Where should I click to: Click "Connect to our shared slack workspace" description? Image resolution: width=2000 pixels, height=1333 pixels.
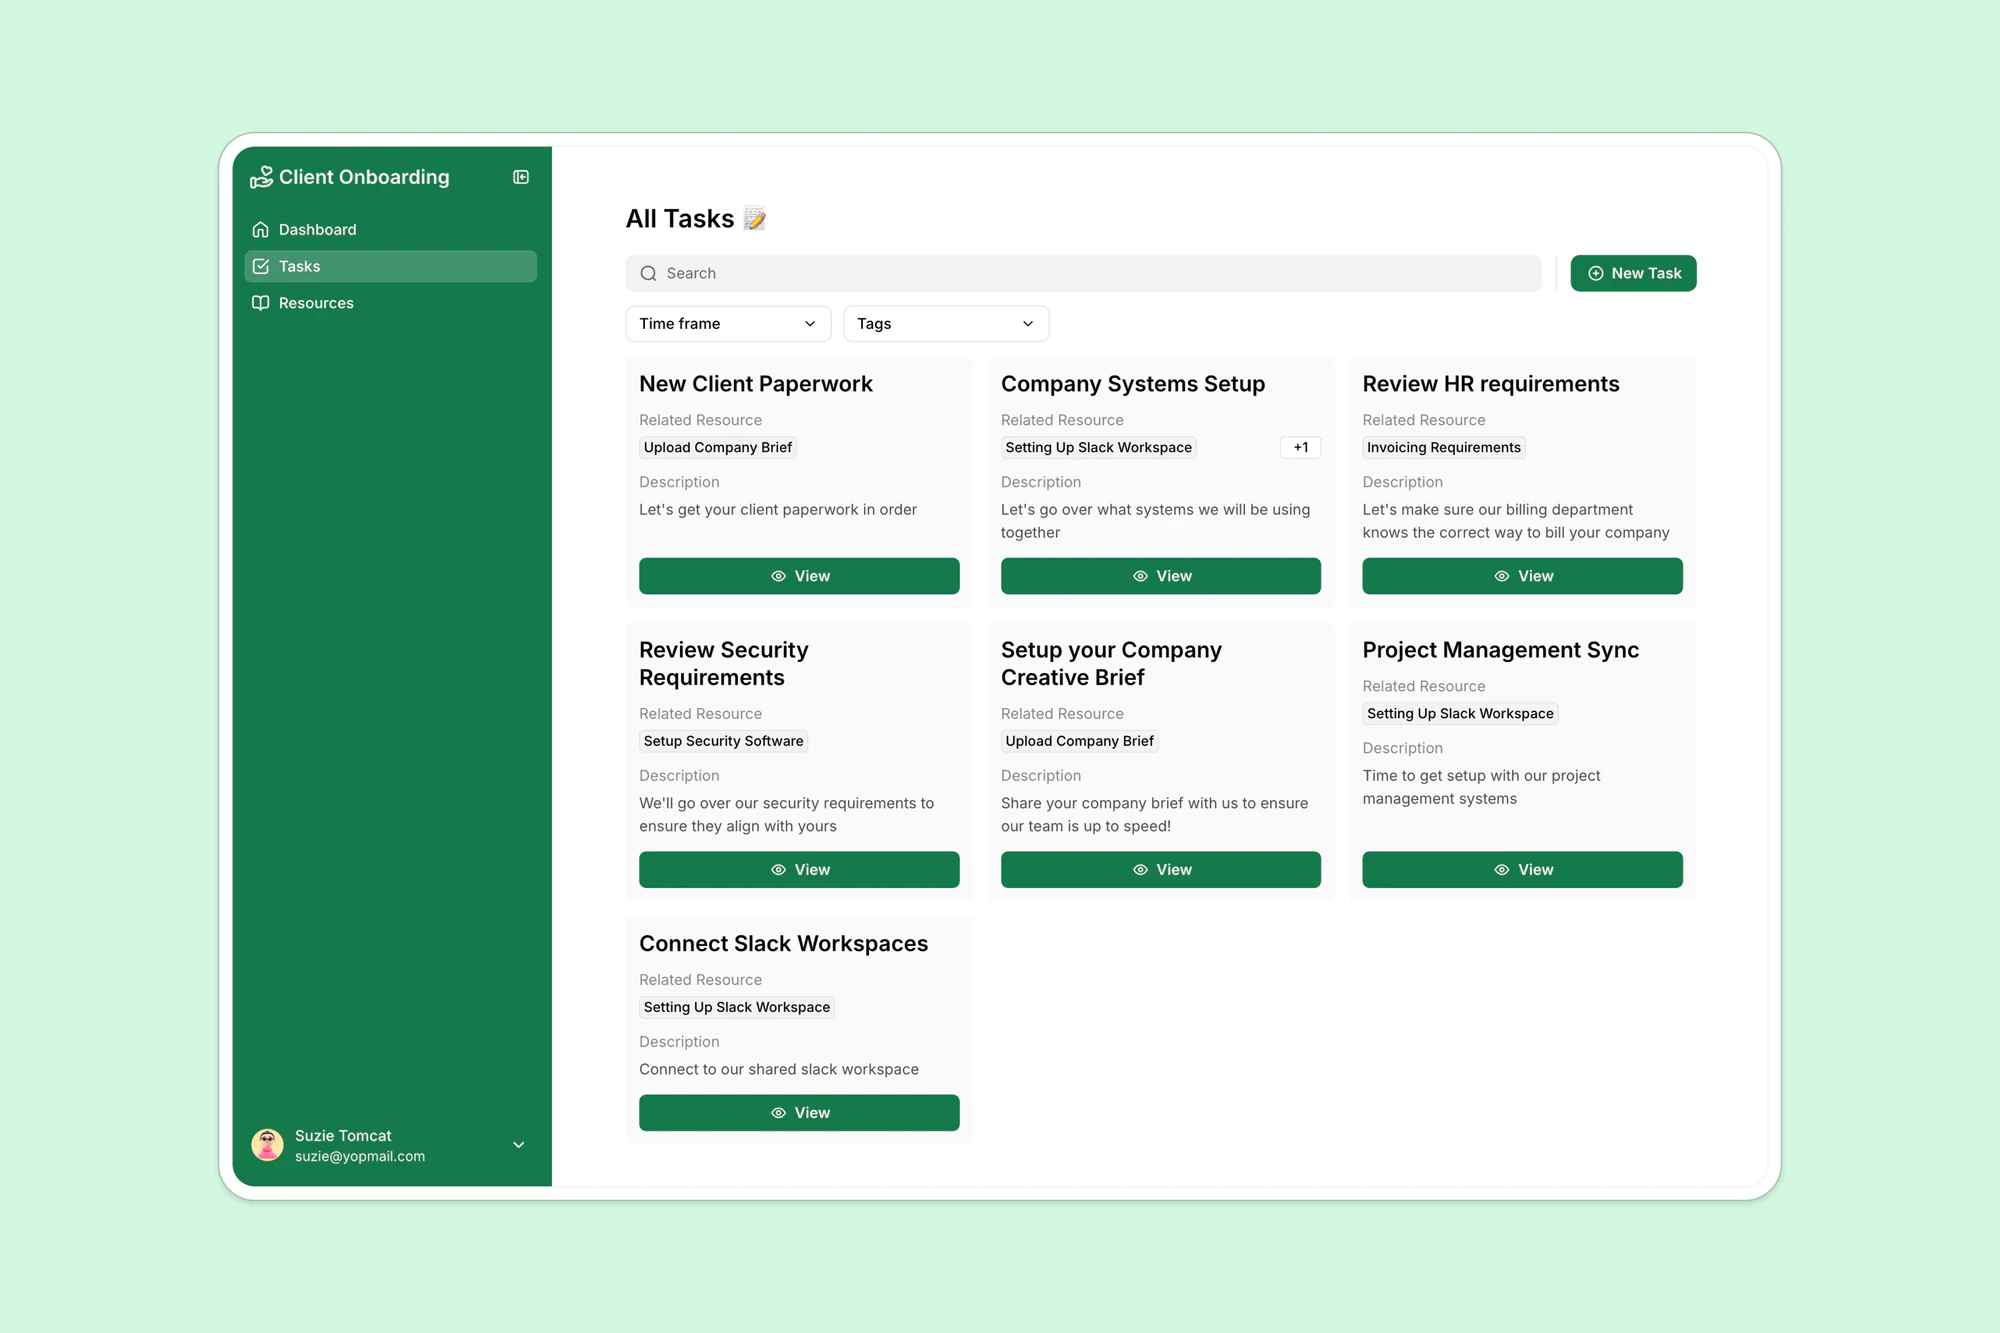point(779,1070)
